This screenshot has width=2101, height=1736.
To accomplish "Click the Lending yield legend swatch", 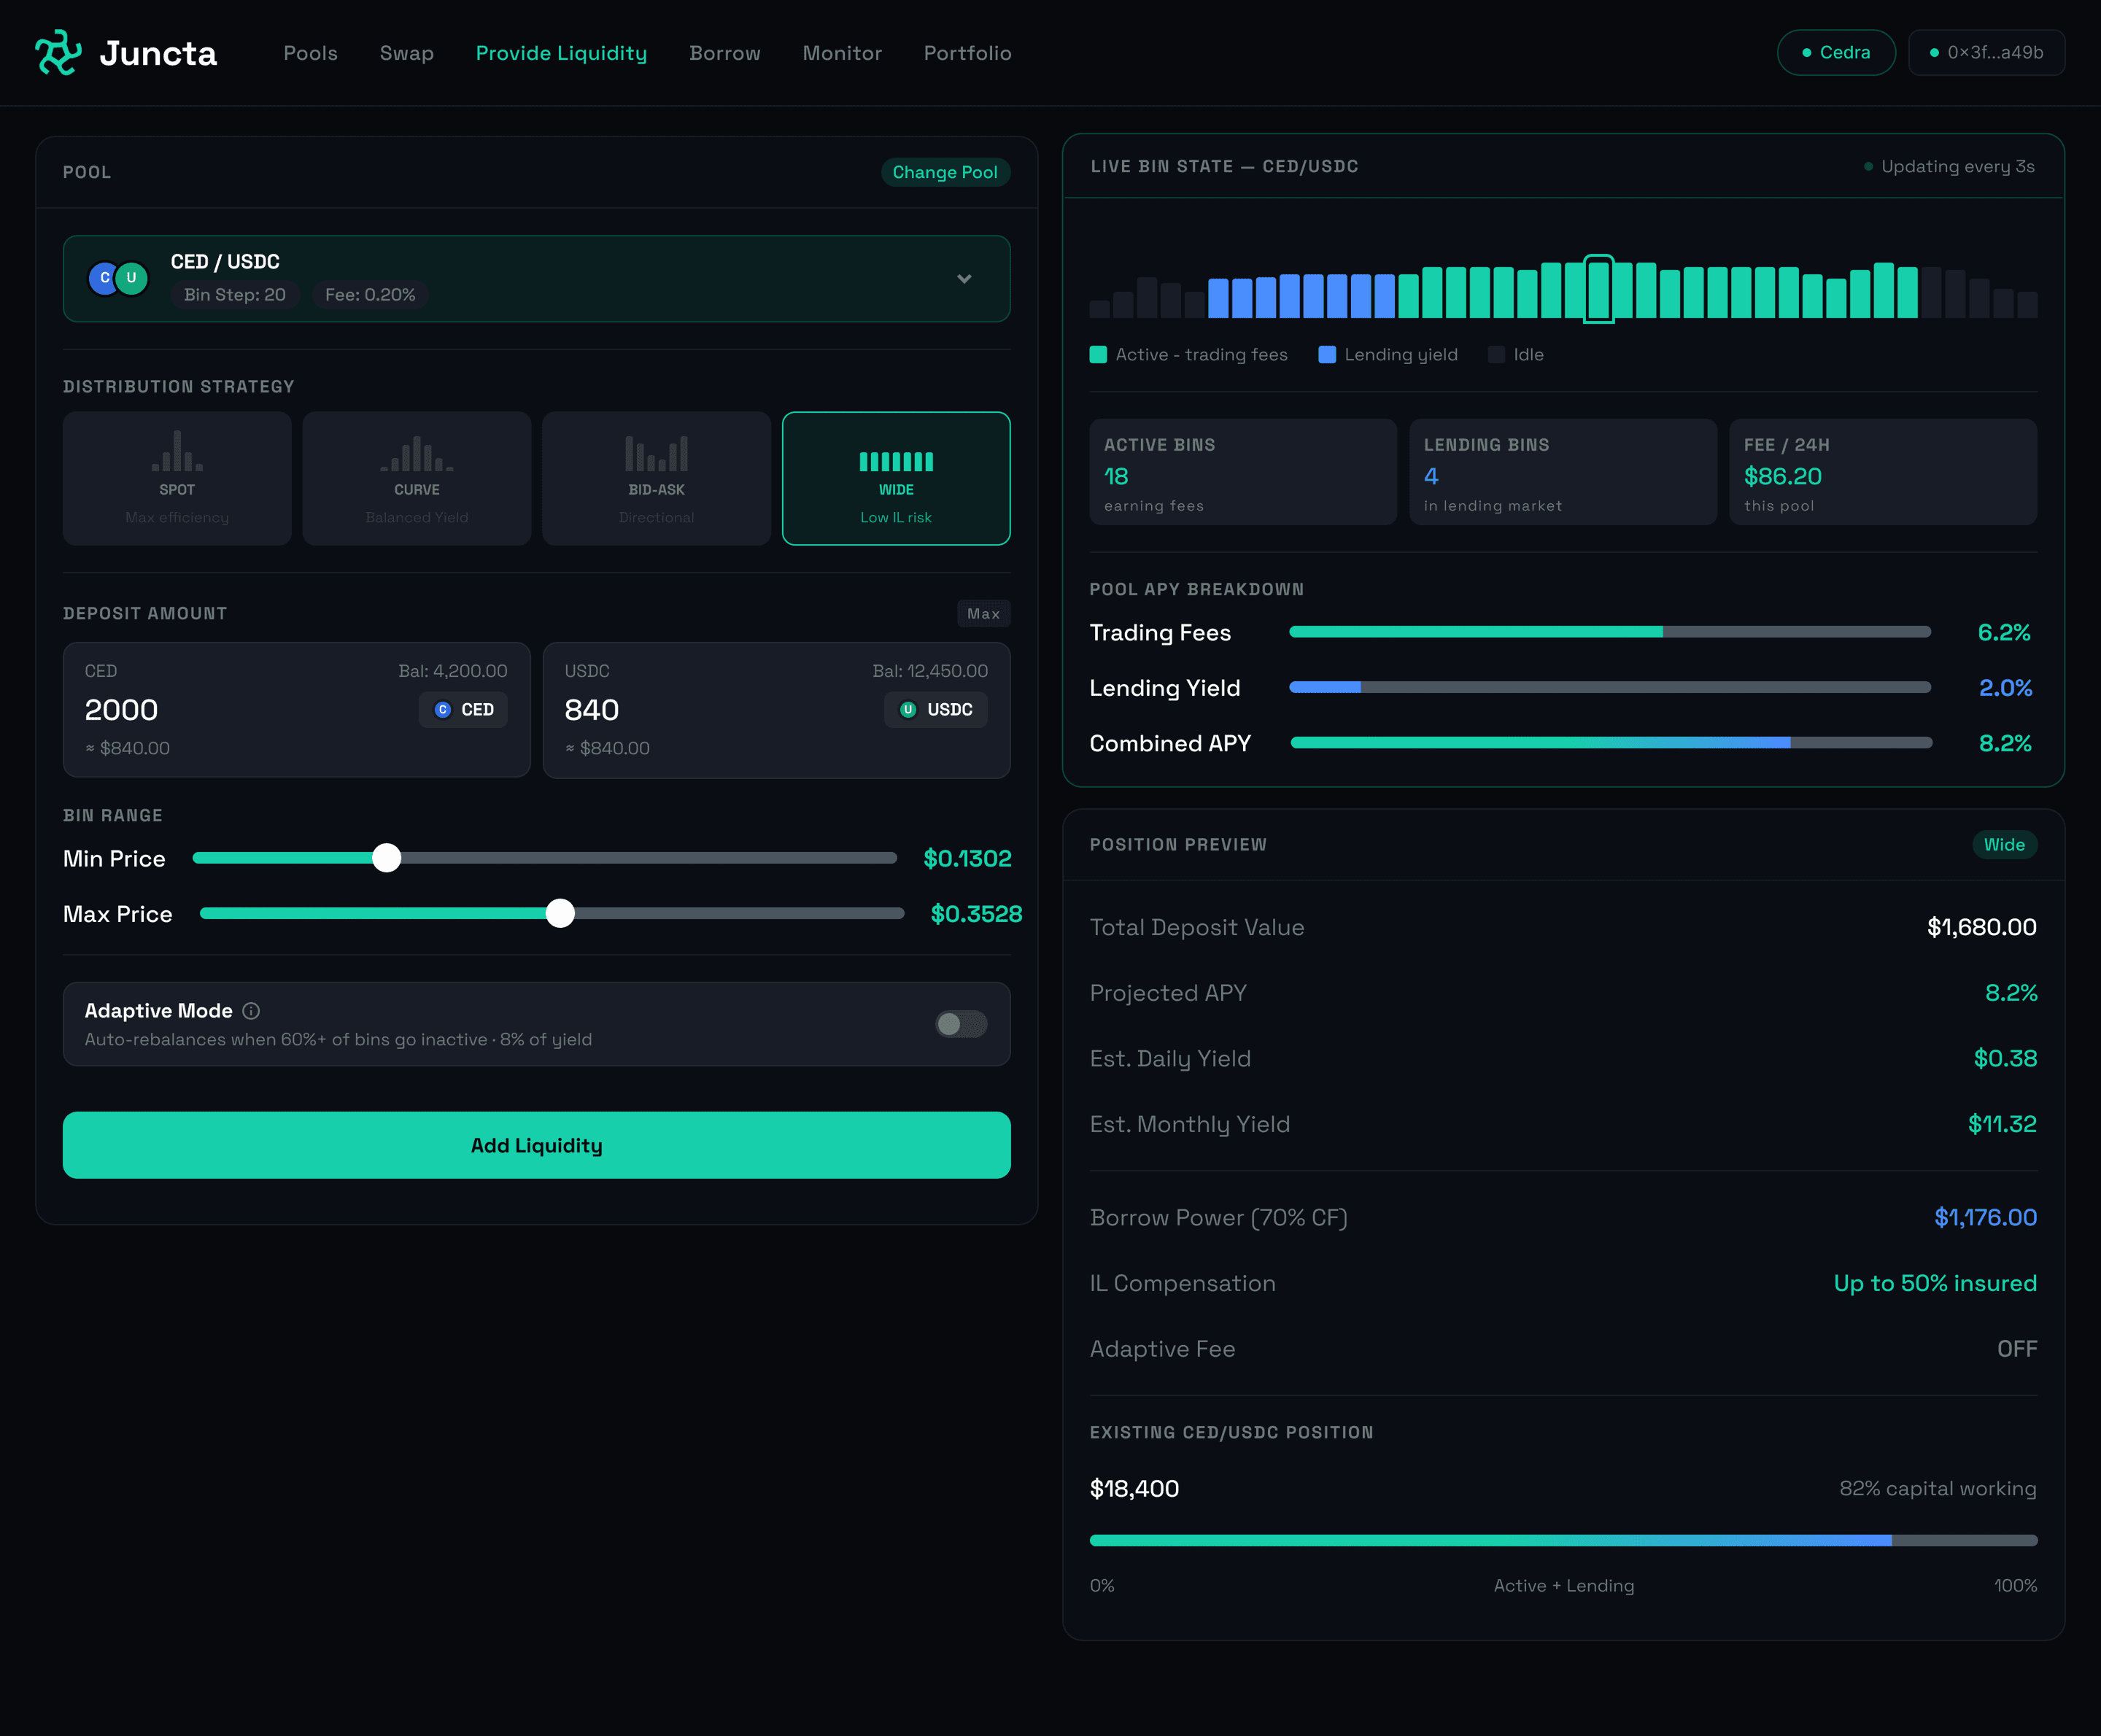I will click(1327, 354).
